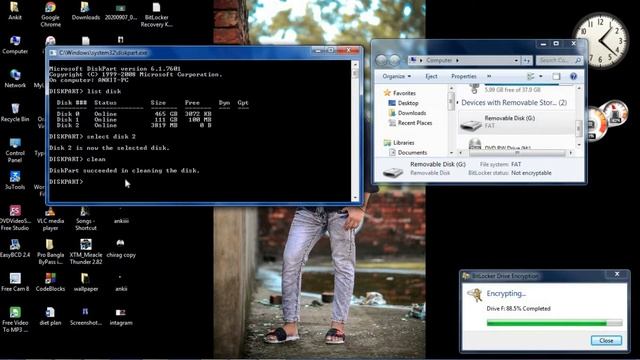640x360 pixels.
Task: Toggle the Explorer preview pane icon
Action: click(x=556, y=76)
